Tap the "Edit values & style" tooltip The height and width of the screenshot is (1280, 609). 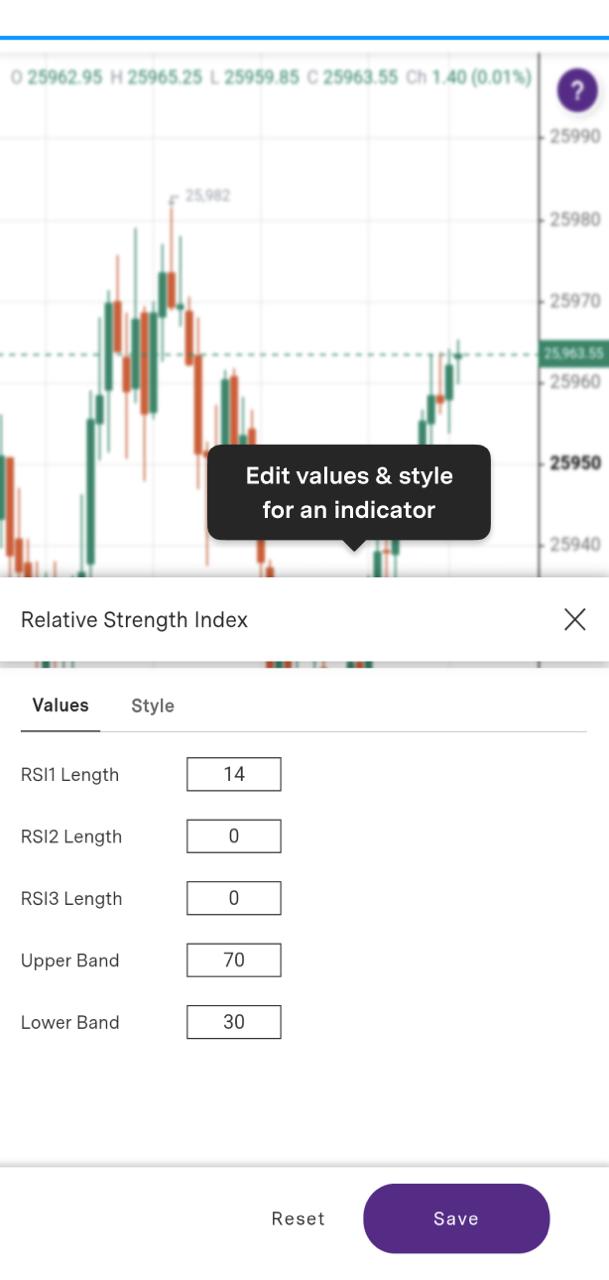click(349, 493)
